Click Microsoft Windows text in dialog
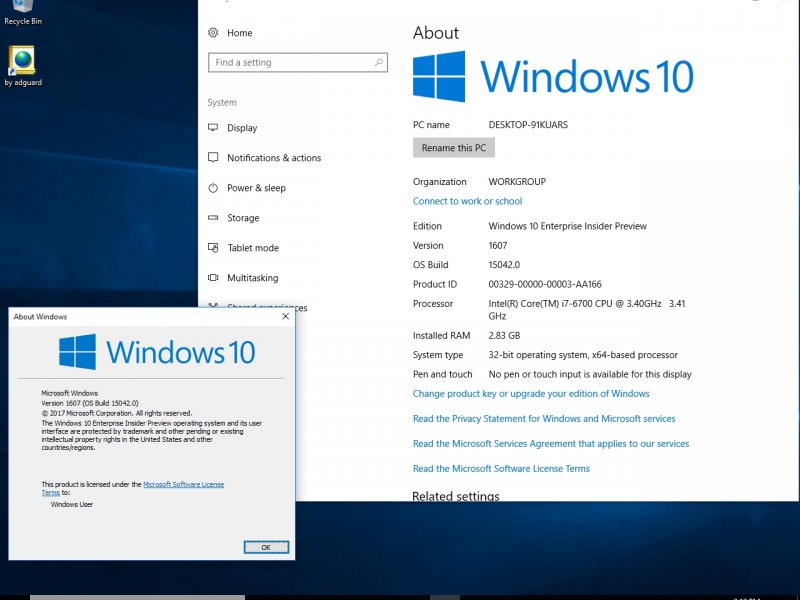The width and height of the screenshot is (800, 600). click(x=69, y=393)
